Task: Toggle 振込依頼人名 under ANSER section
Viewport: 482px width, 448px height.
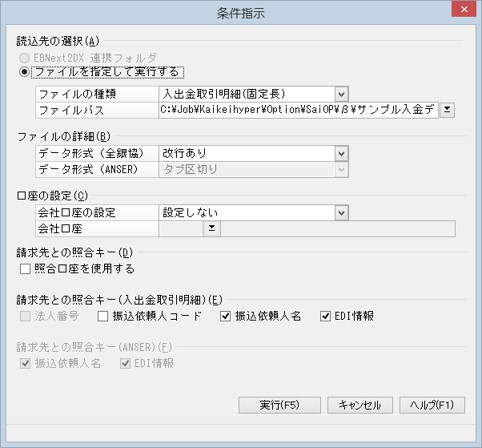Action: [x=25, y=363]
